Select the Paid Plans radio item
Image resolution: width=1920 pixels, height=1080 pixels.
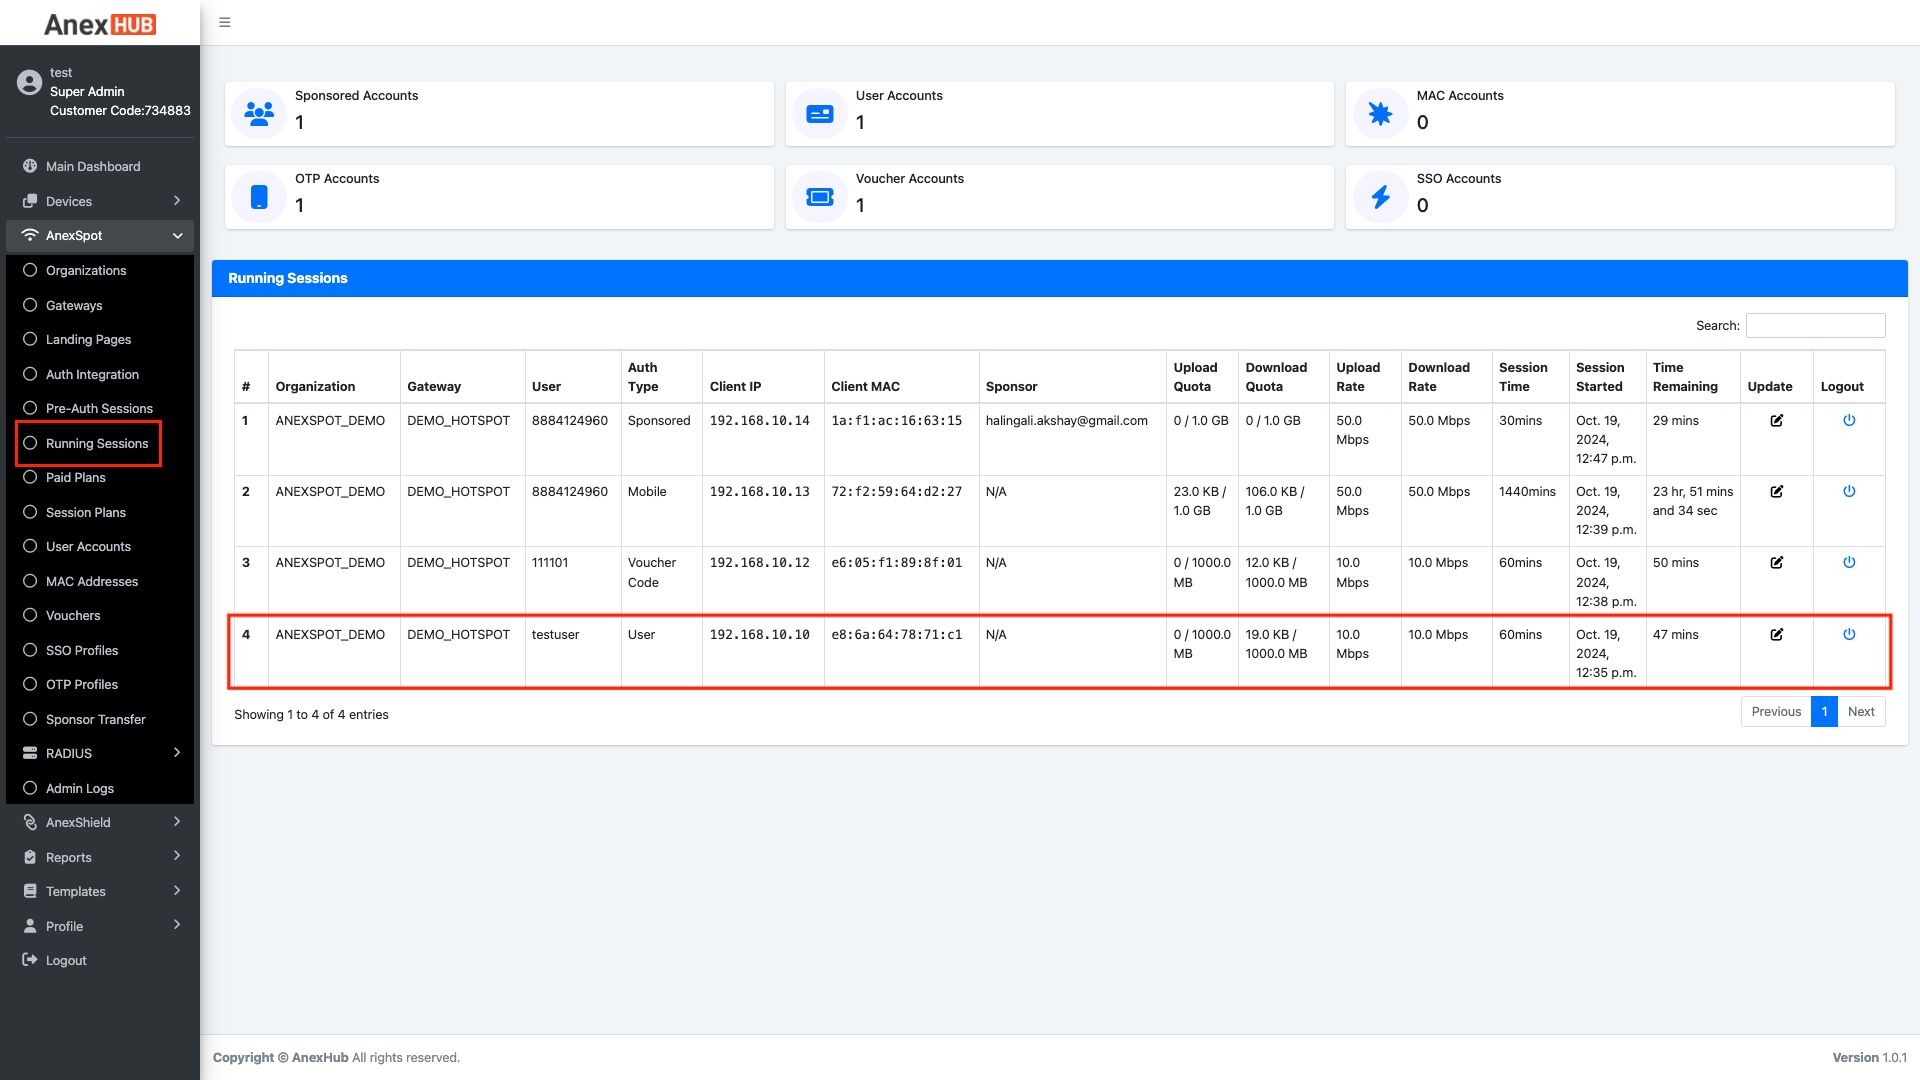[x=75, y=477]
